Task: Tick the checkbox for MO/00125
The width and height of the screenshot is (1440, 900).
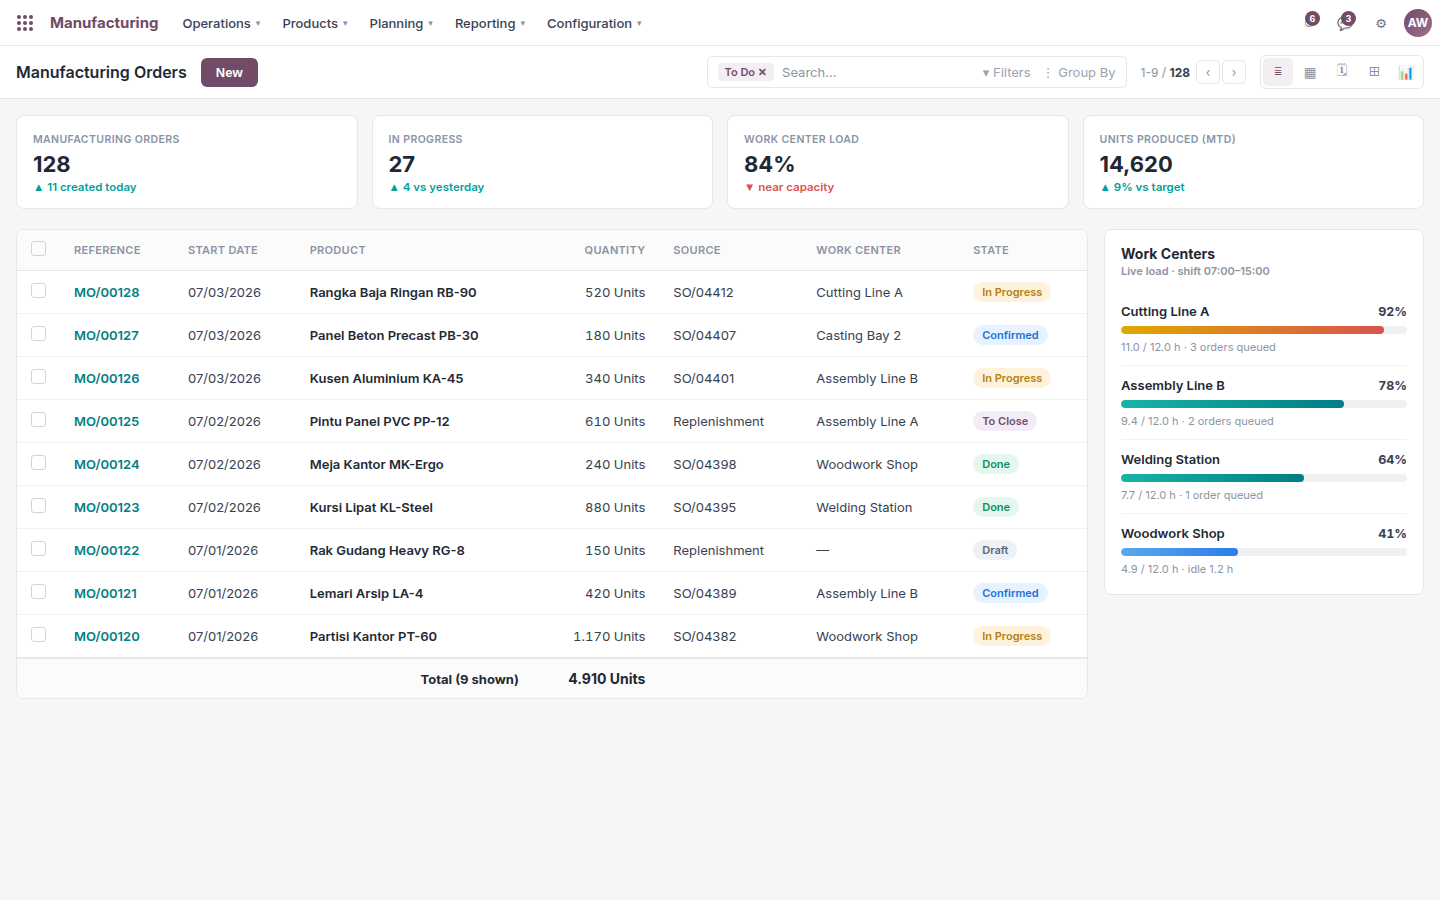Action: [x=39, y=420]
